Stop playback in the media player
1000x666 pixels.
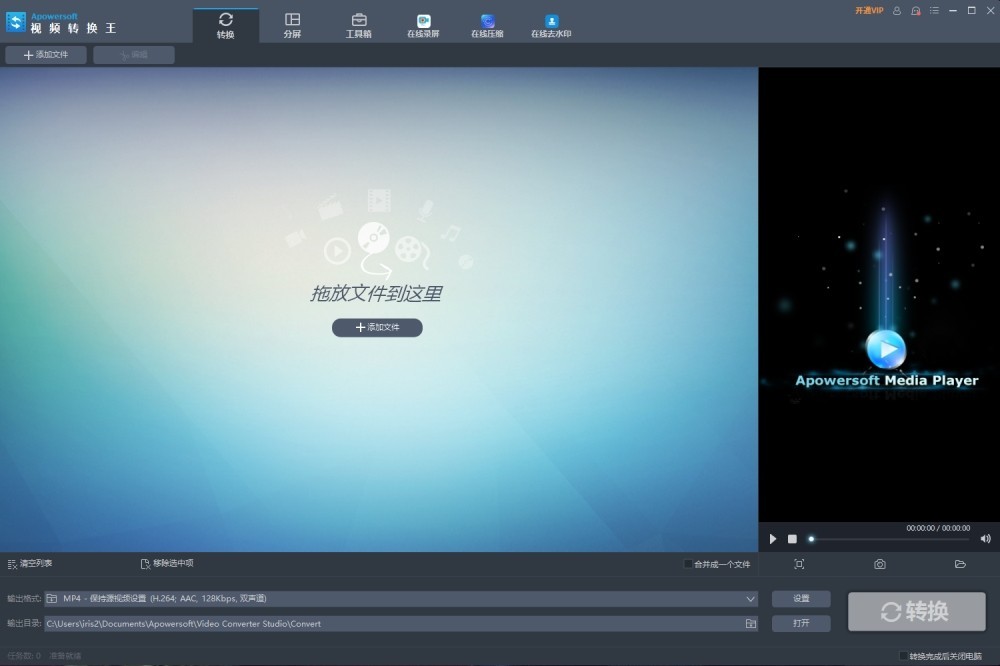pos(792,539)
